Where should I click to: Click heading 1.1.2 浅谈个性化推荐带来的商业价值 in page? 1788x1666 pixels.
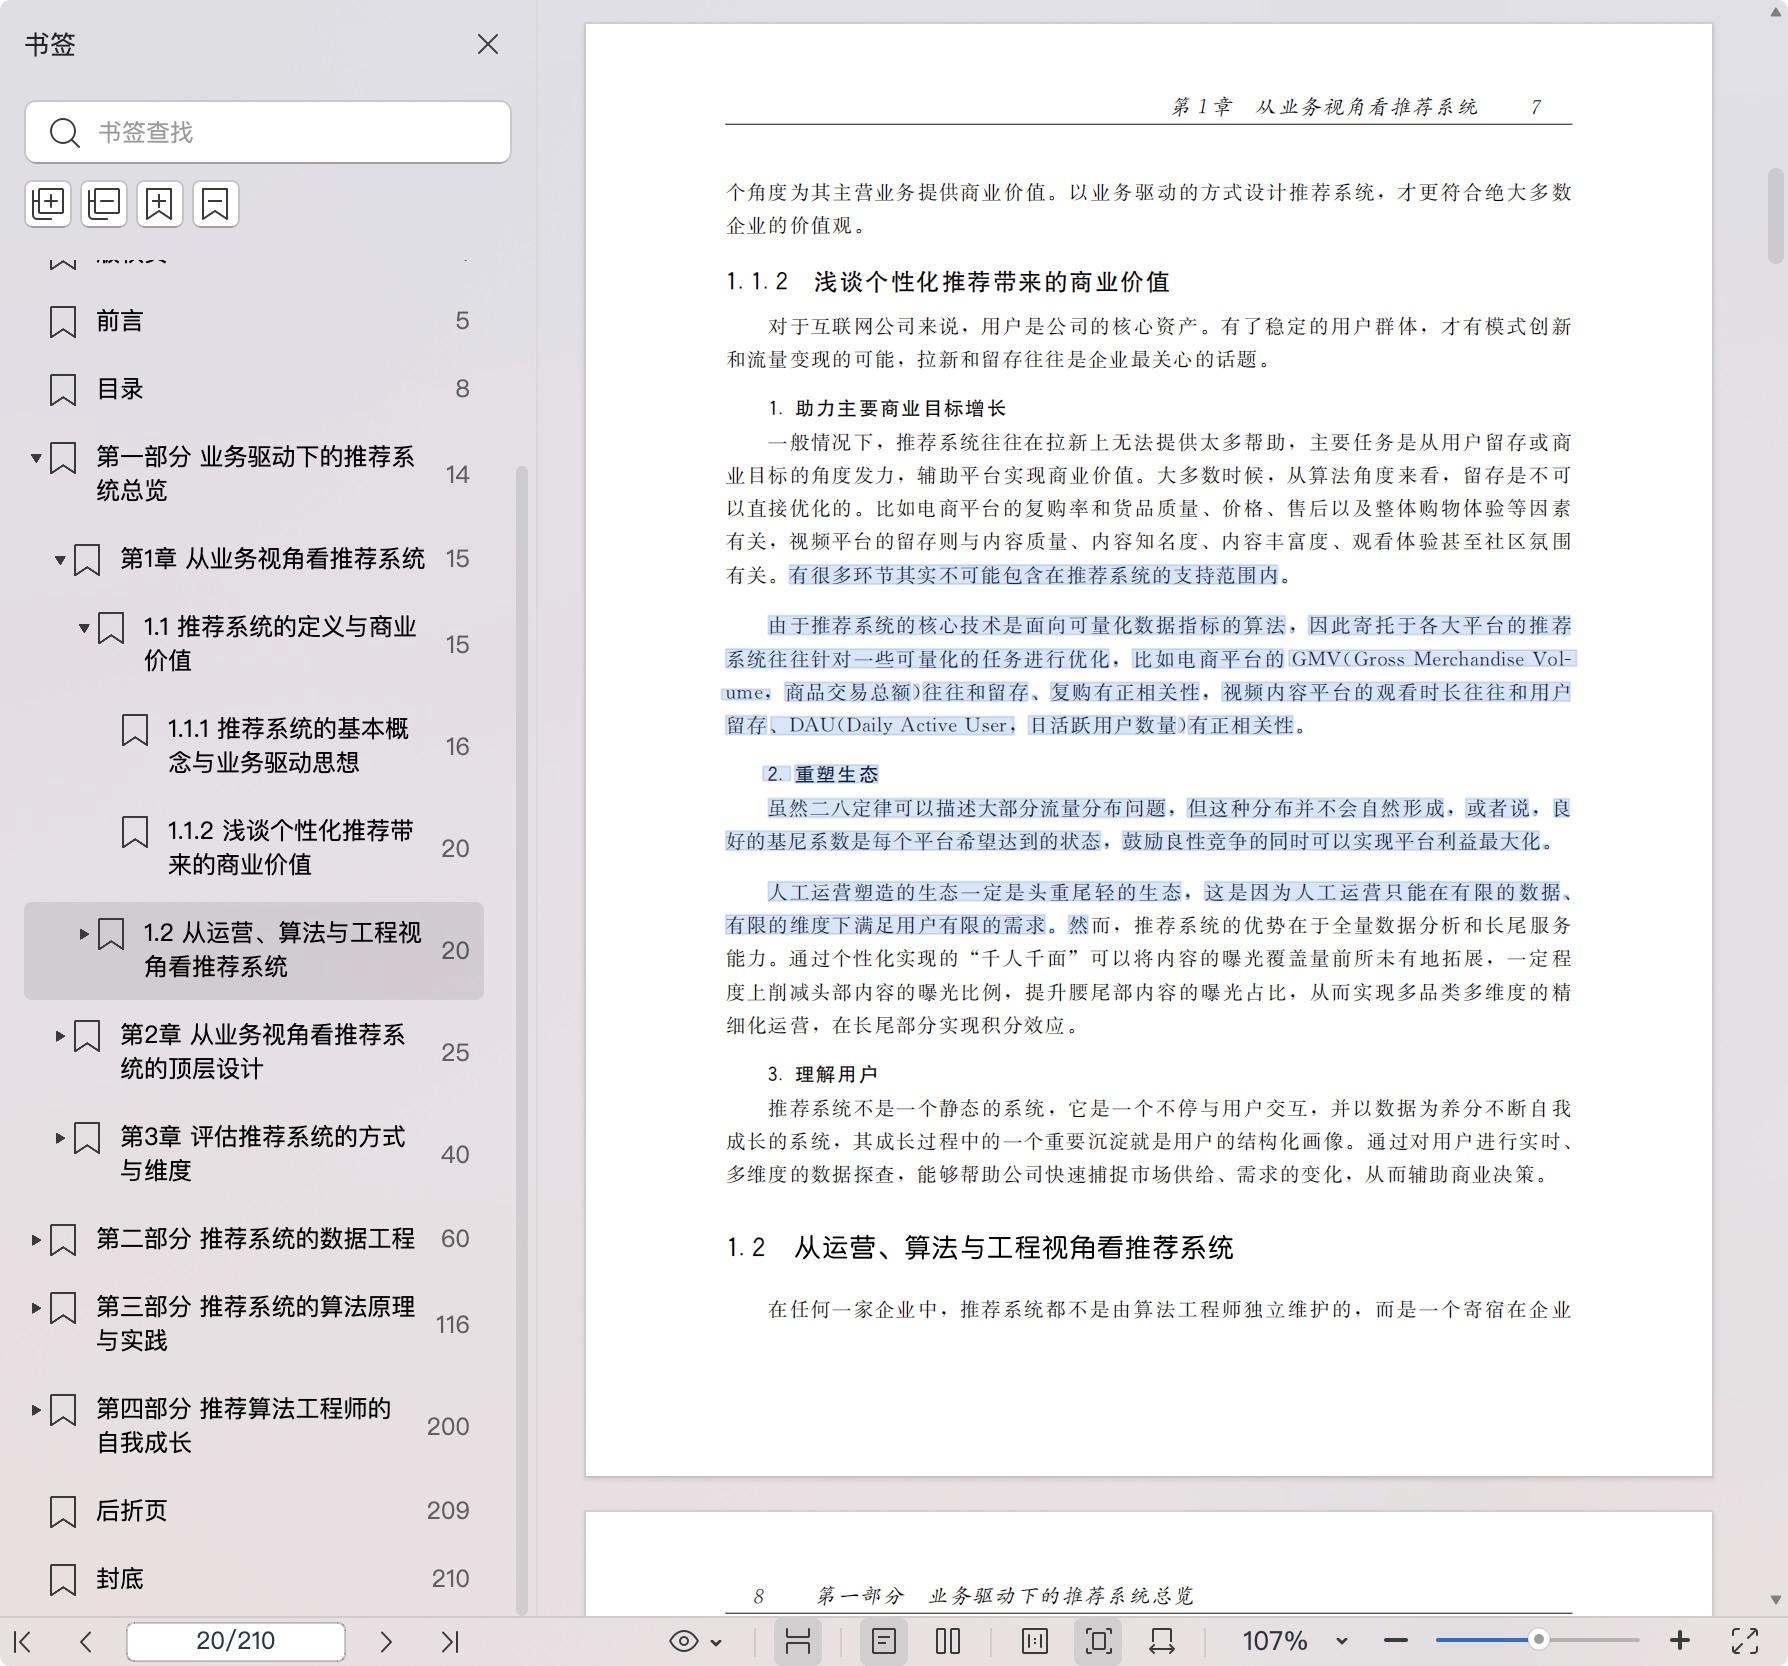click(x=948, y=282)
